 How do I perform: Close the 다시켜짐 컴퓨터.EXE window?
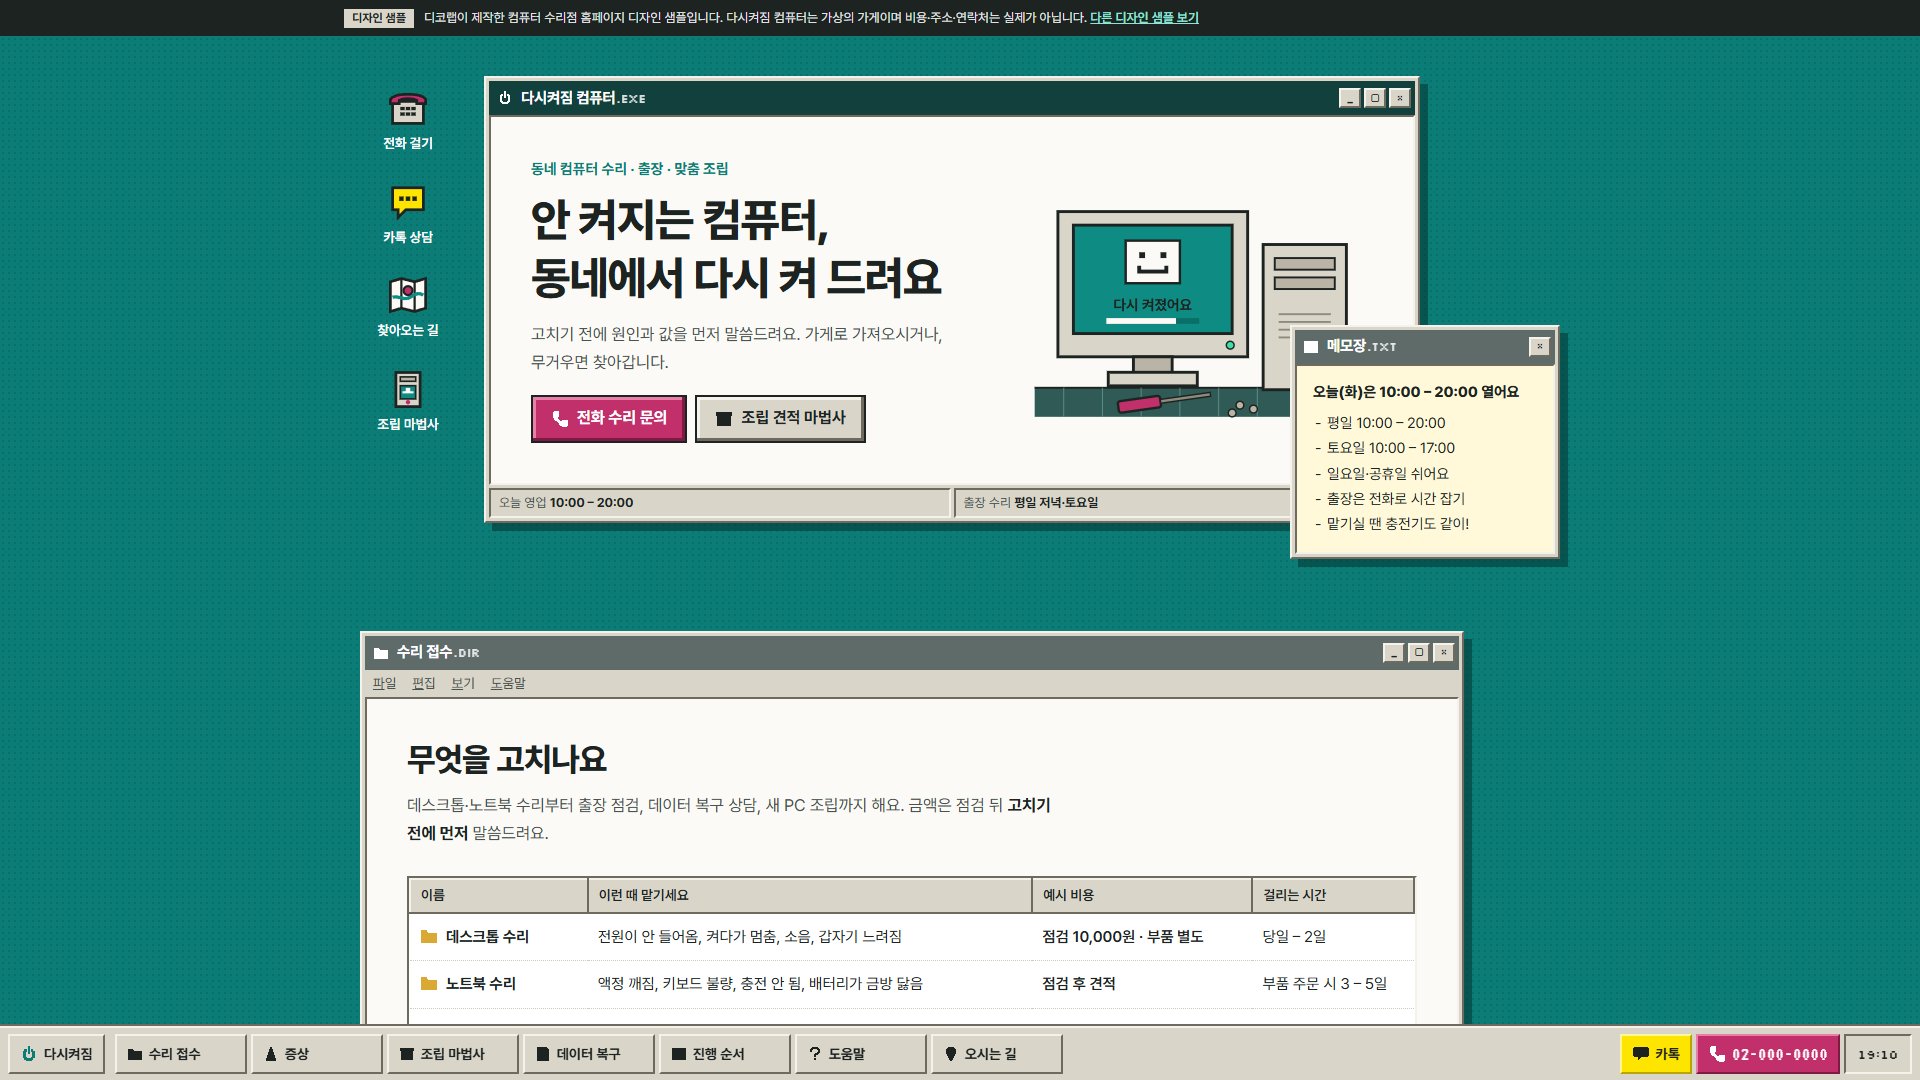1400,98
